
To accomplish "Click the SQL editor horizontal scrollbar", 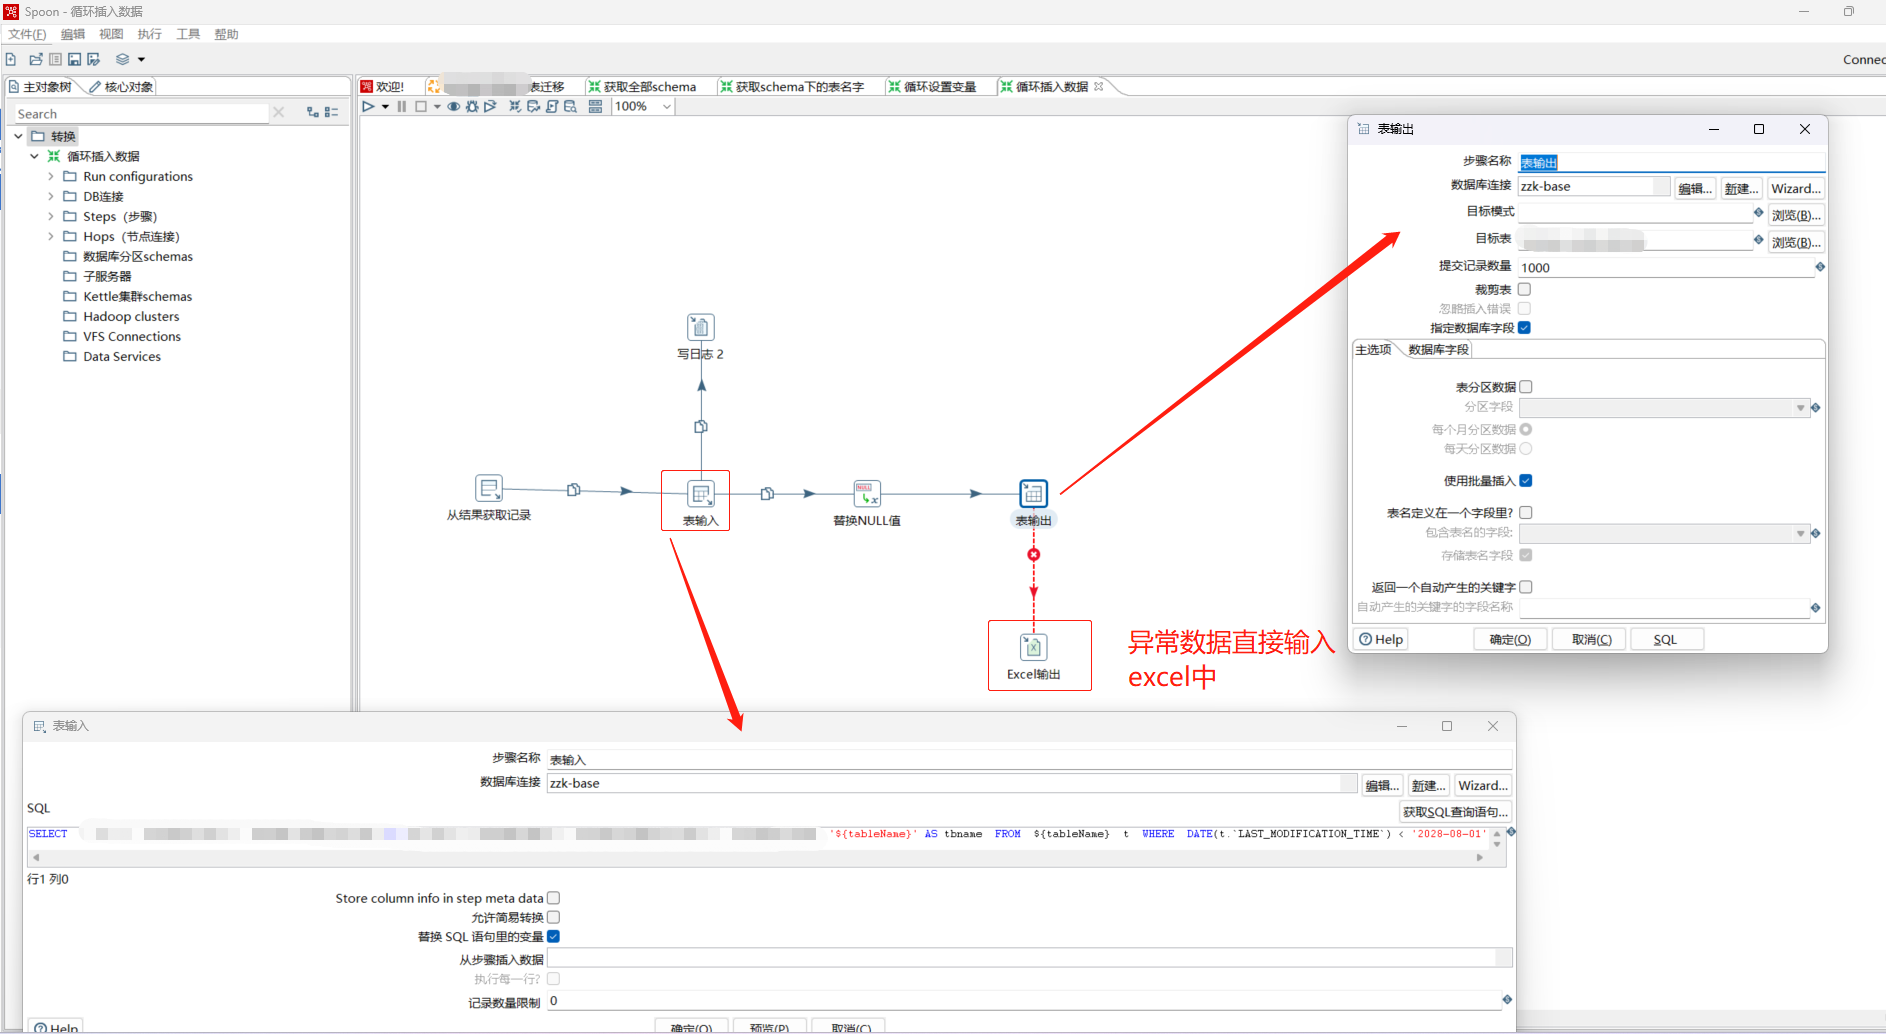I will (x=758, y=857).
